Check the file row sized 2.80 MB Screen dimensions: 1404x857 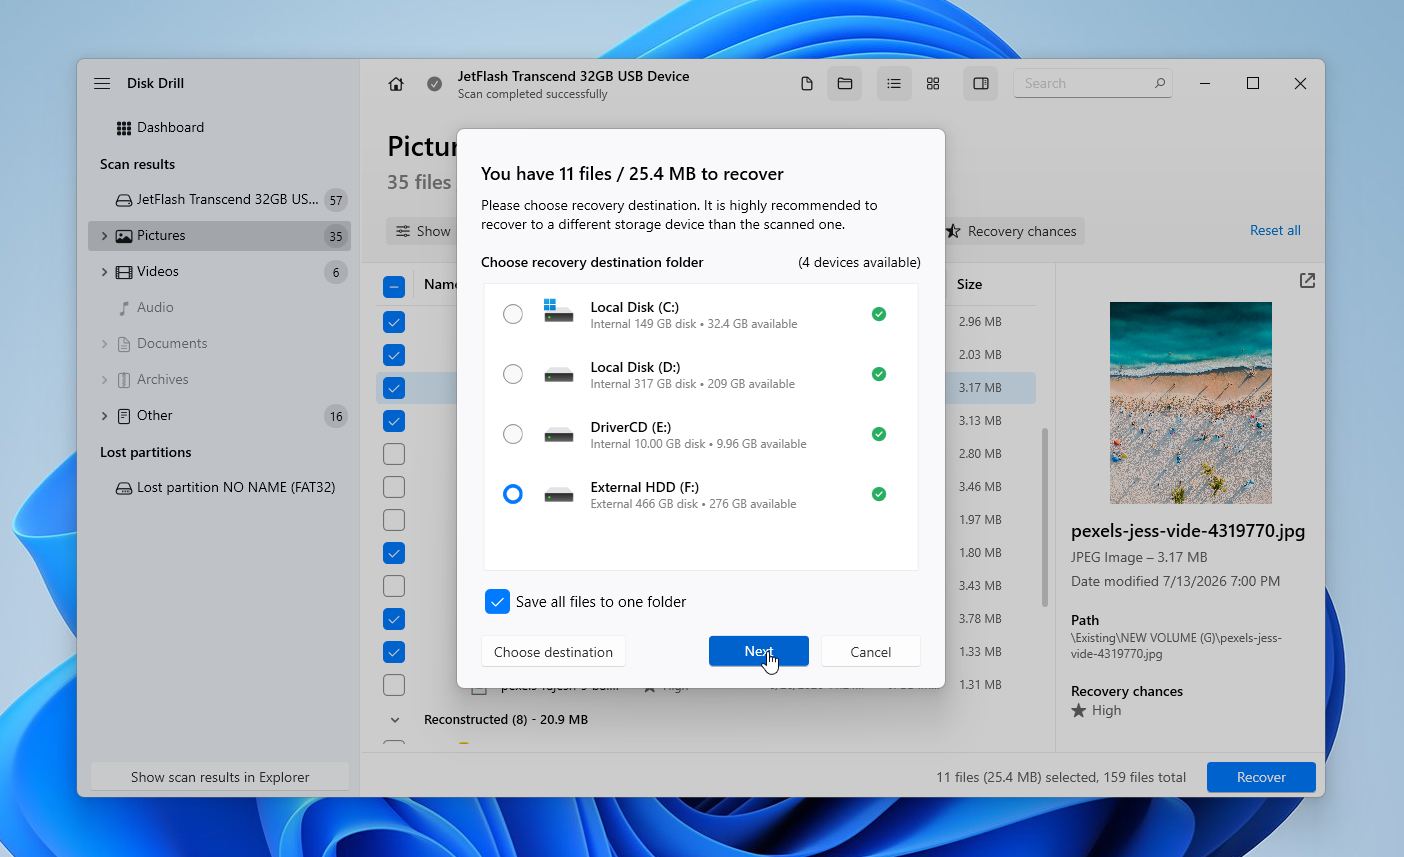pos(394,454)
